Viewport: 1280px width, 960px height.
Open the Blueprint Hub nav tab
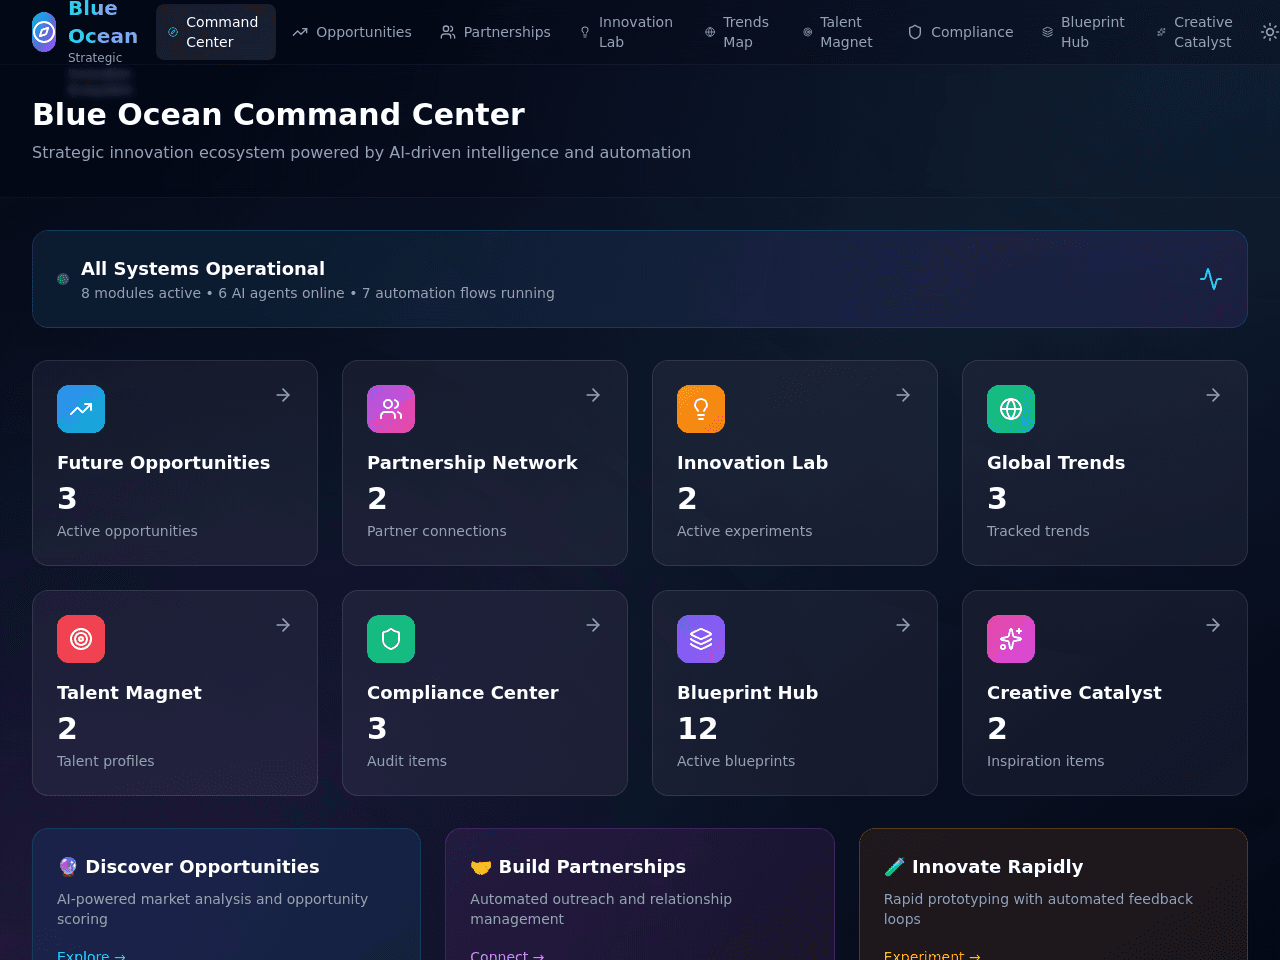tap(1084, 32)
